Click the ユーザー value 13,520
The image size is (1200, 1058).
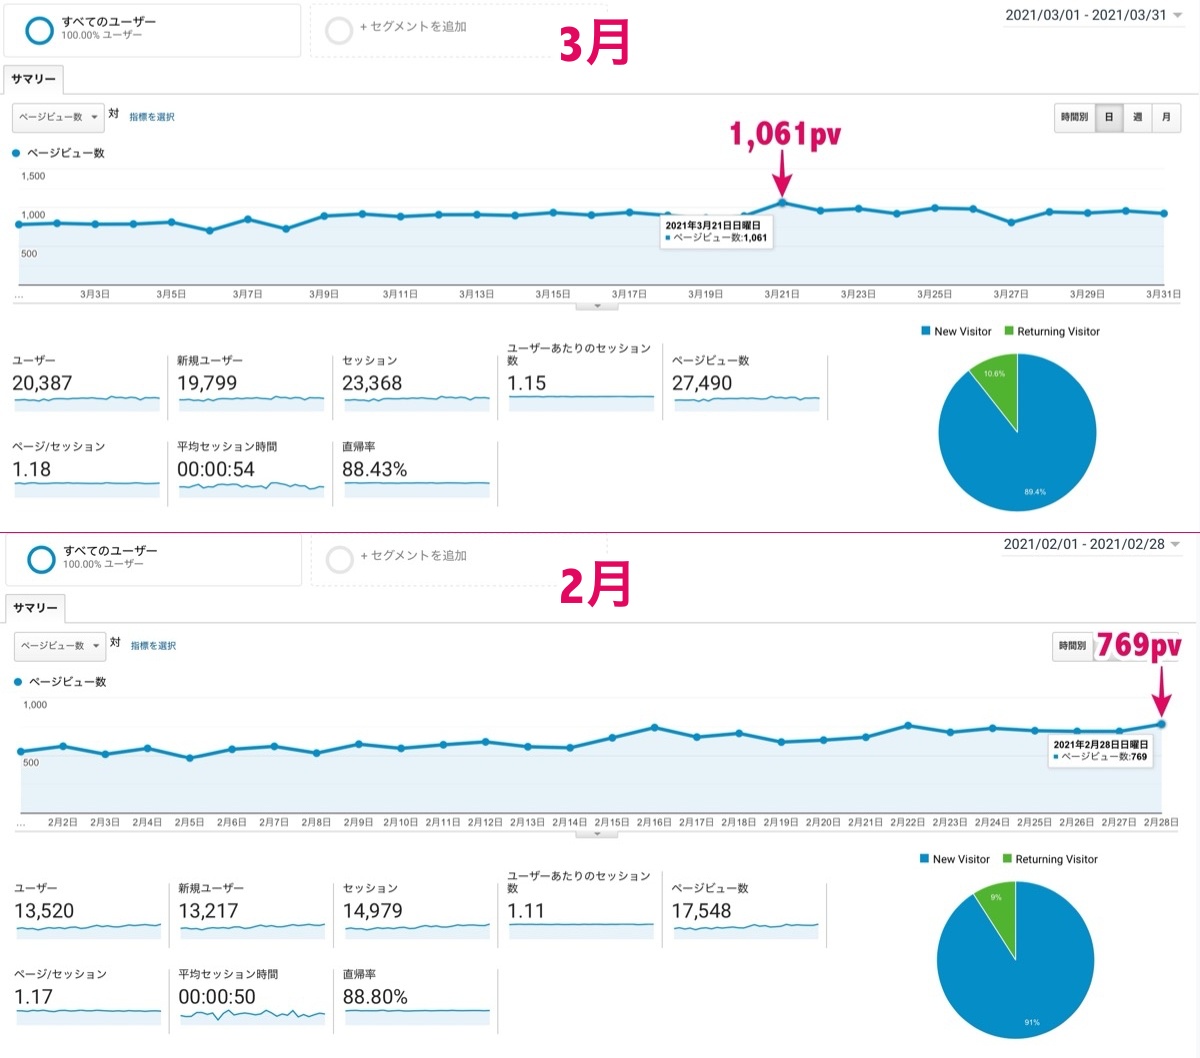click(44, 911)
